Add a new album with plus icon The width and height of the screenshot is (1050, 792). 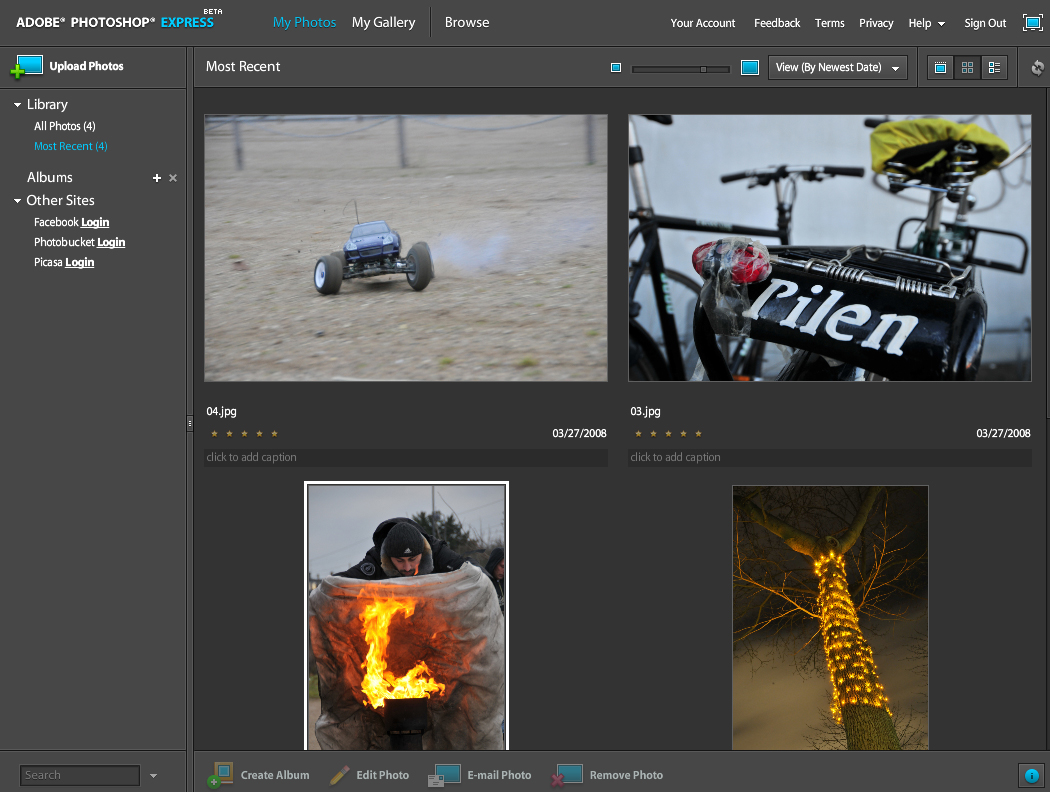click(x=156, y=178)
